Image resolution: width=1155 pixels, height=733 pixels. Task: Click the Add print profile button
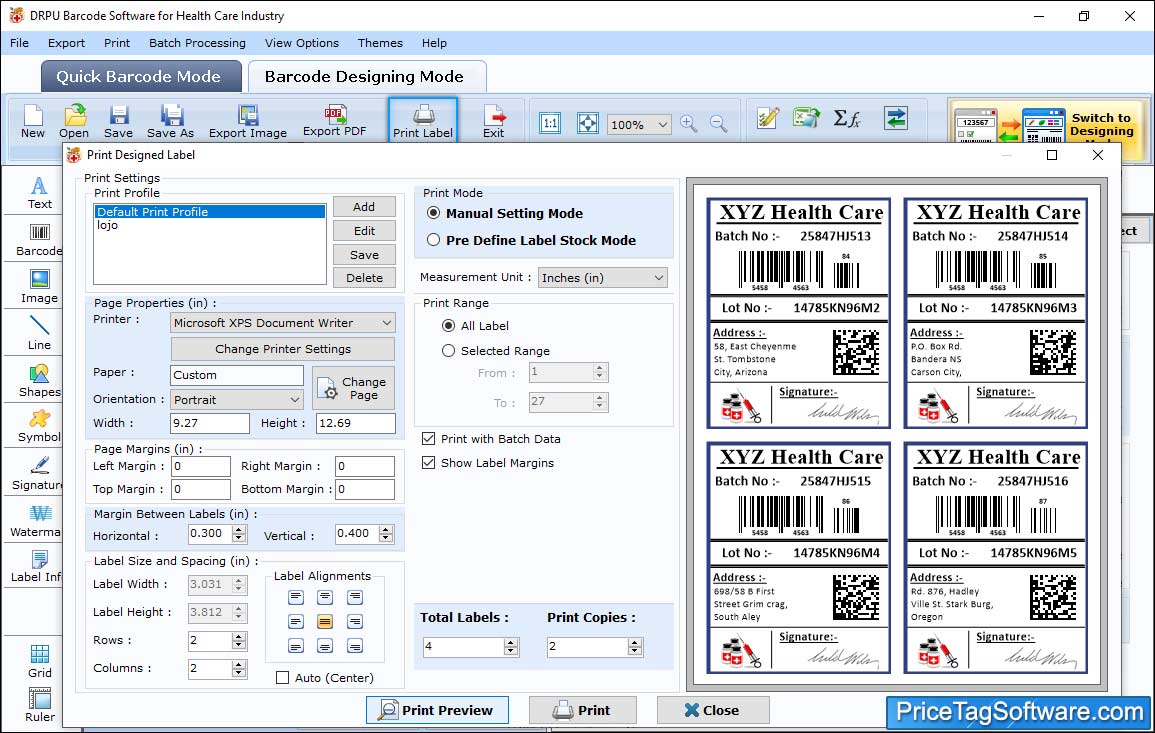364,207
